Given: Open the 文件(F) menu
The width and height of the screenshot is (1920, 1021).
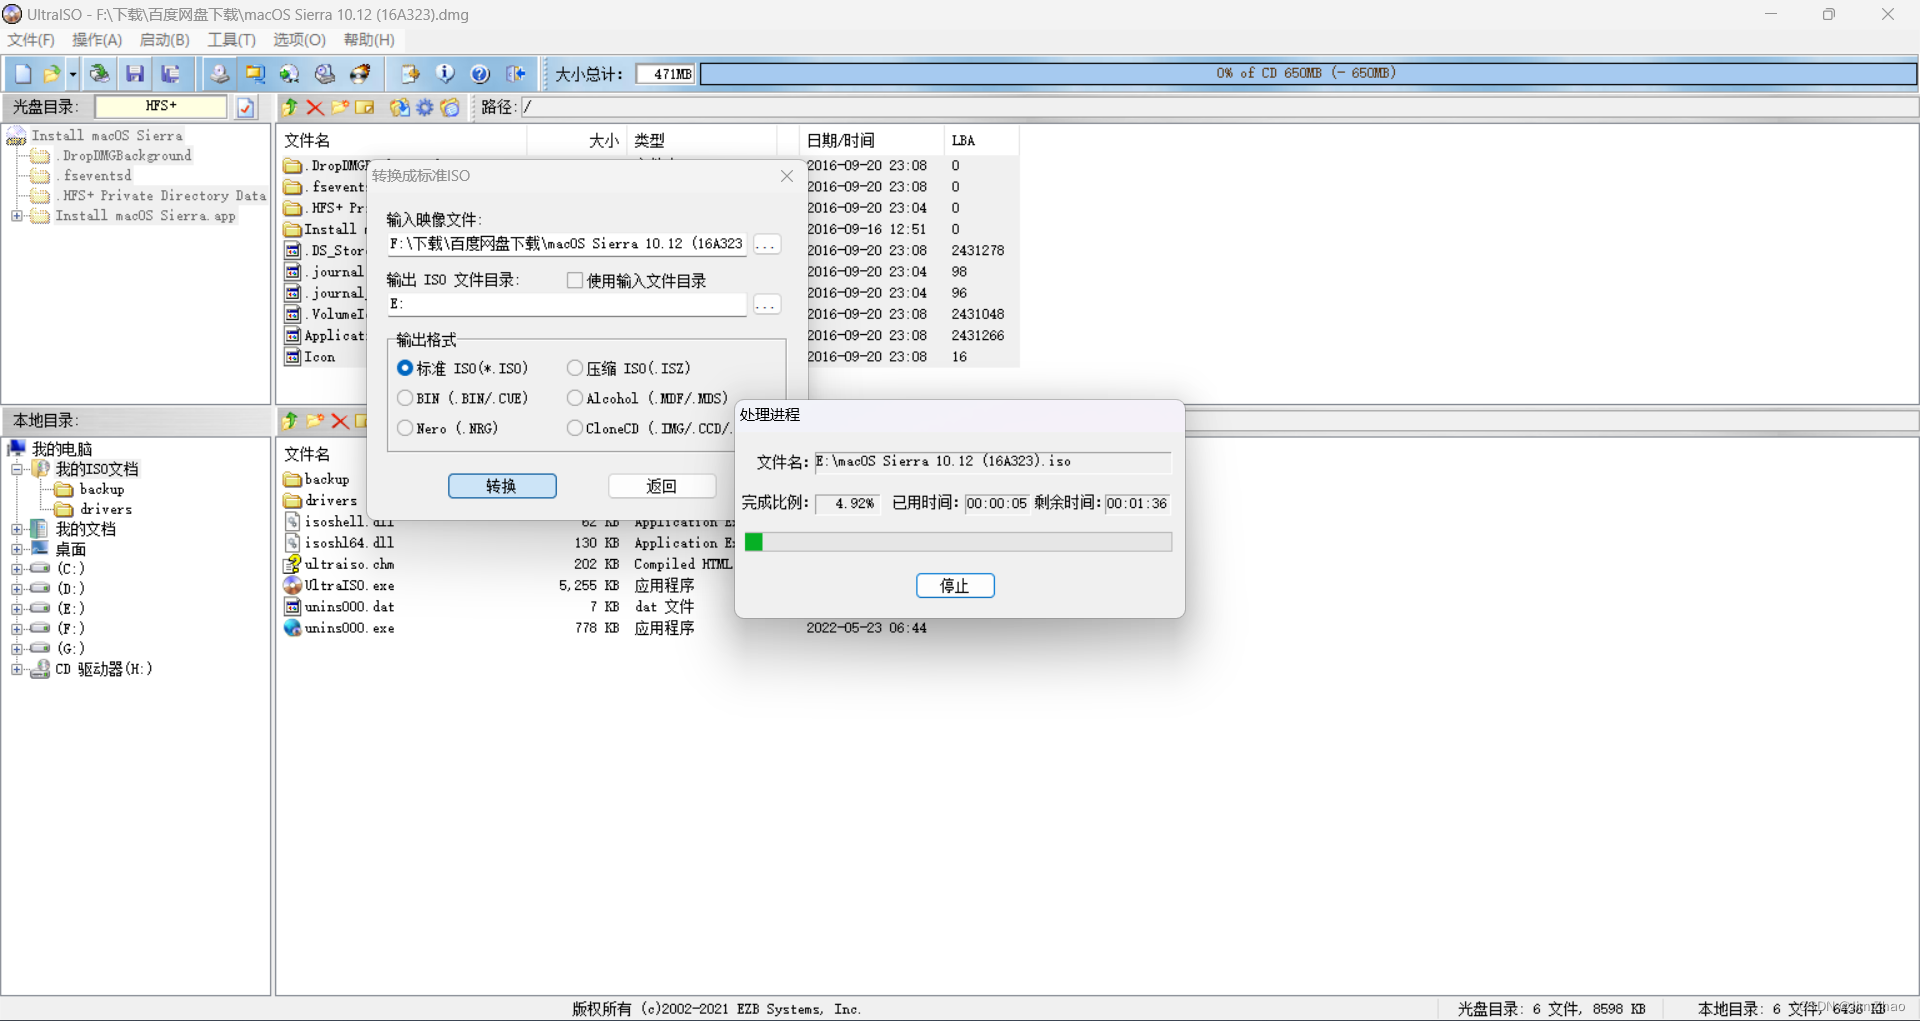Looking at the screenshot, I should pos(31,40).
